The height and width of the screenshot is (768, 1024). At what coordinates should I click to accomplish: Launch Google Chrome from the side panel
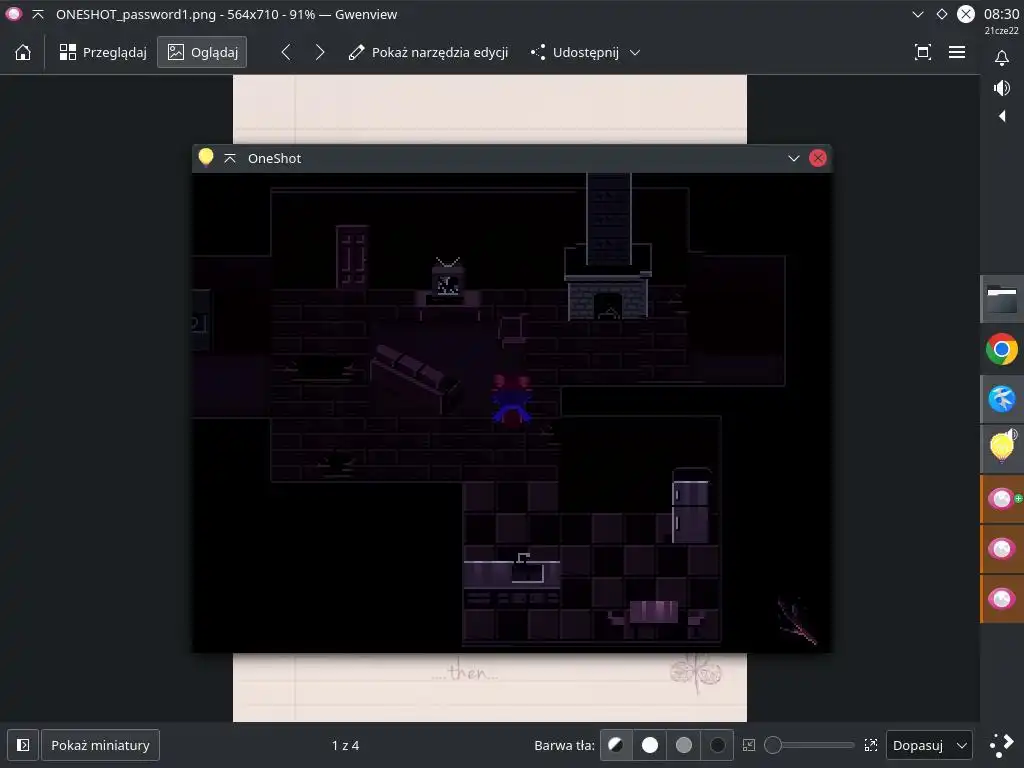coord(1002,349)
